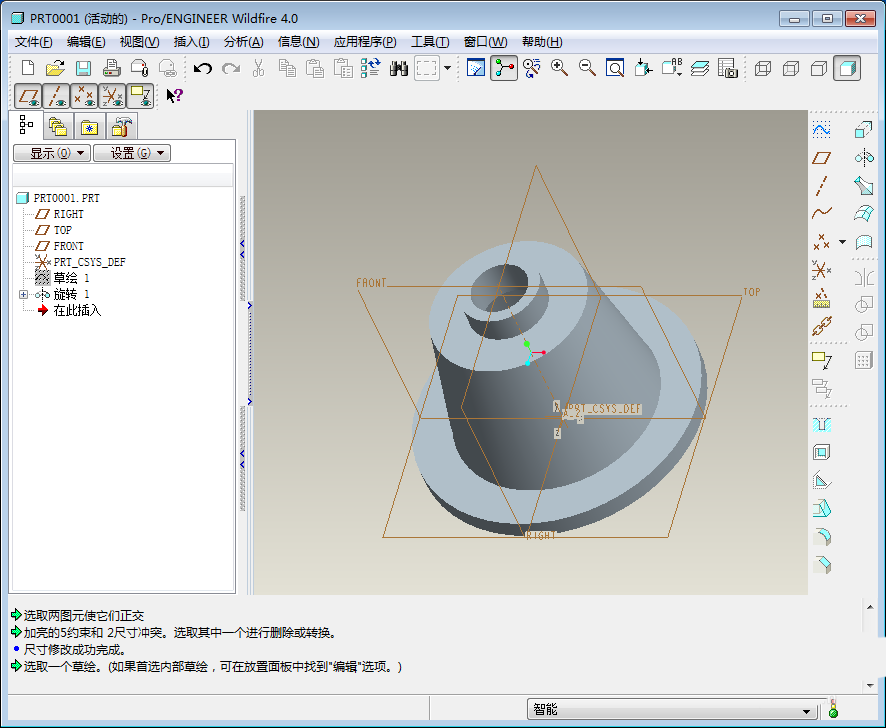Screen dimensions: 886x728
Task: Zoom in with the magnifier plus icon
Action: [559, 68]
